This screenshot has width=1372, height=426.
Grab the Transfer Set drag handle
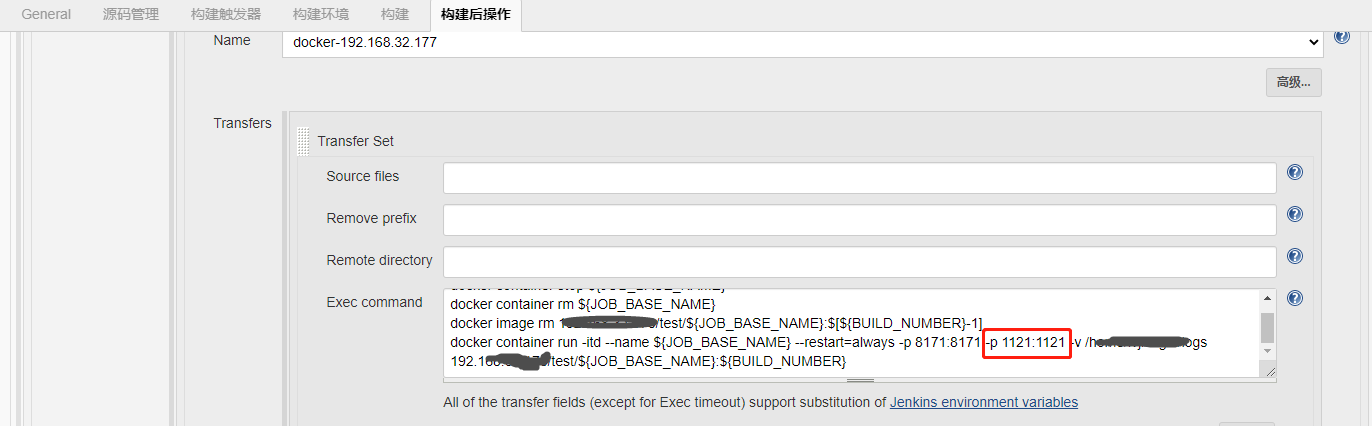pyautogui.click(x=303, y=141)
